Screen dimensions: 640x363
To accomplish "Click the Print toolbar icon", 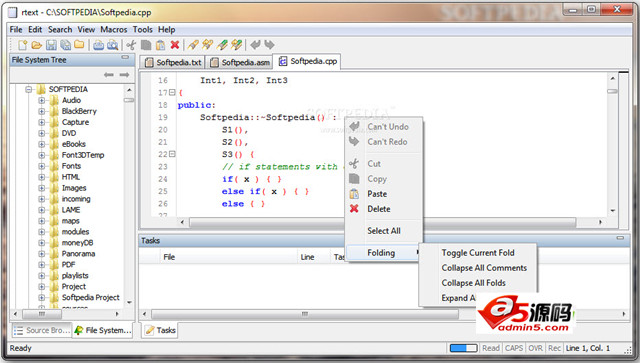I will [98, 45].
